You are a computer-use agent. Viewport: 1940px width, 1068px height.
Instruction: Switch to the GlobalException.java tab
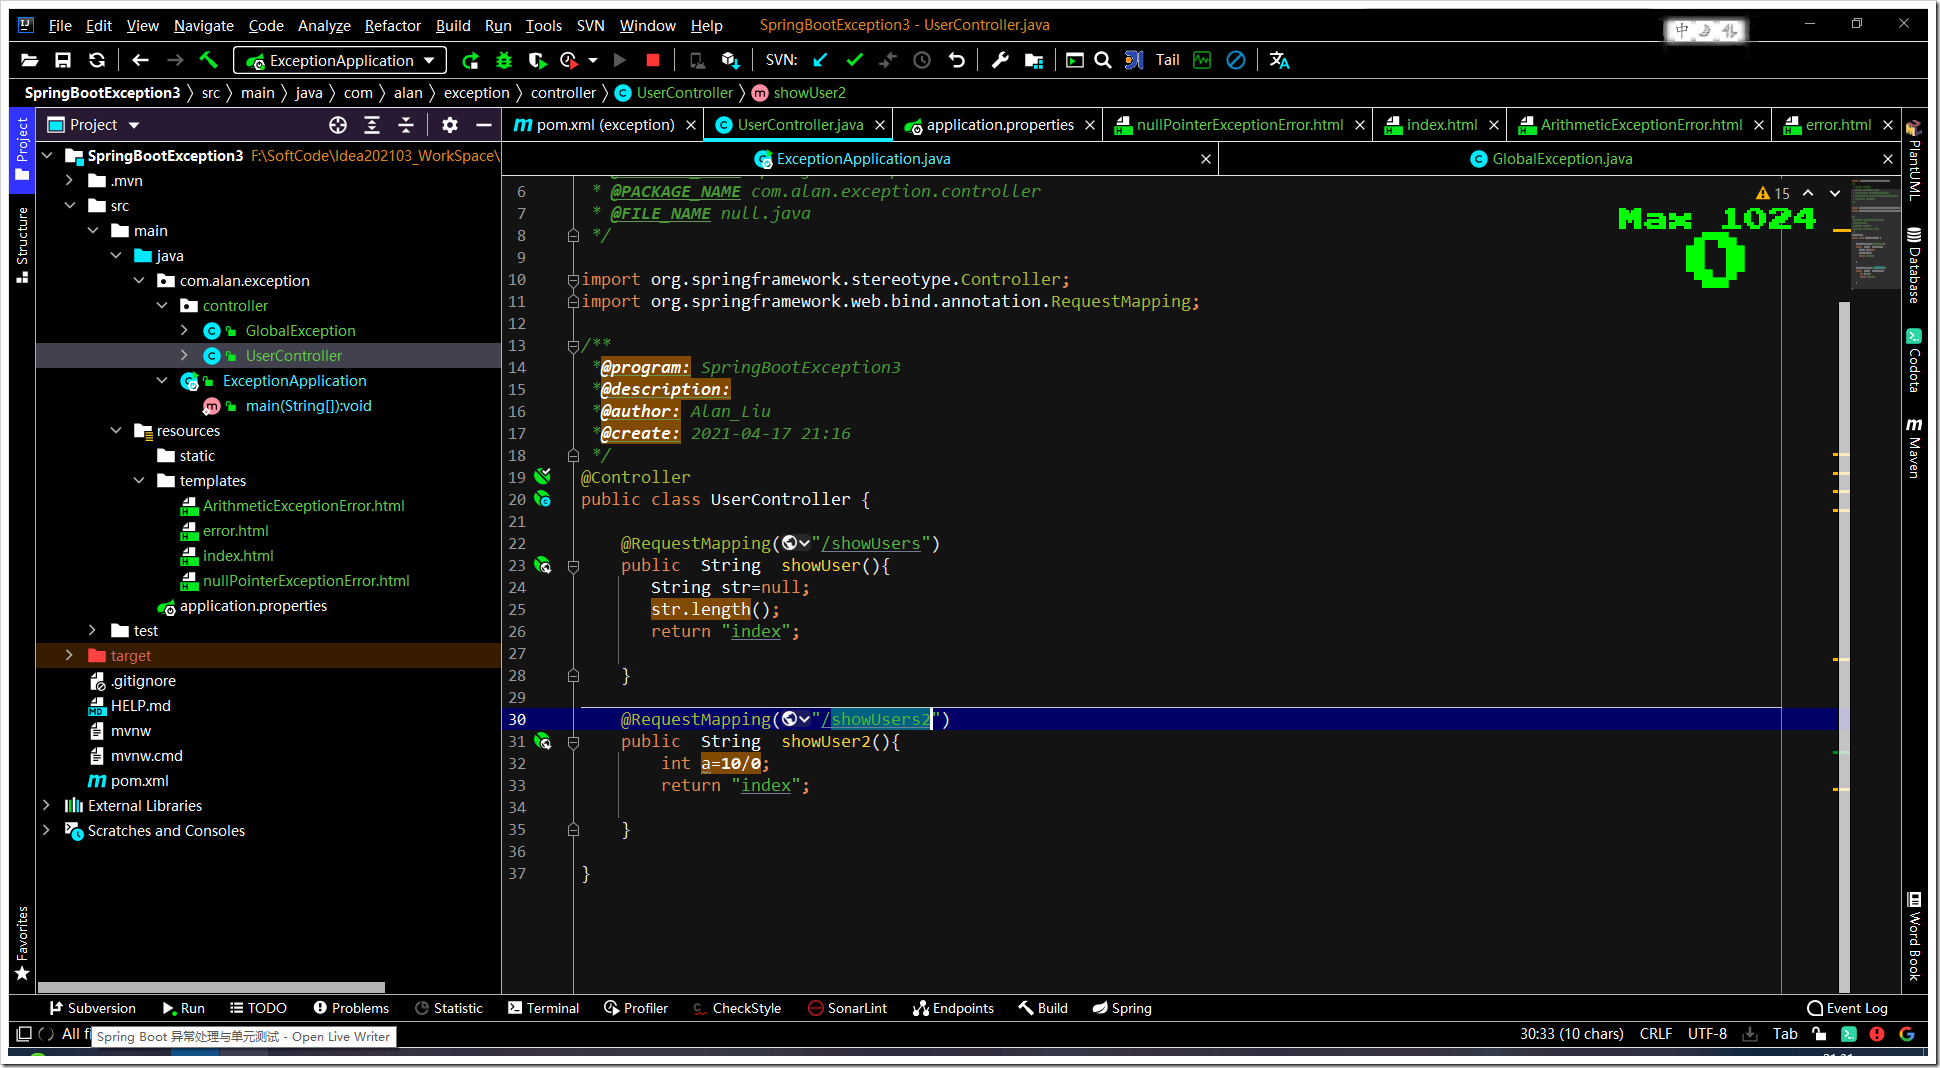click(x=1561, y=158)
